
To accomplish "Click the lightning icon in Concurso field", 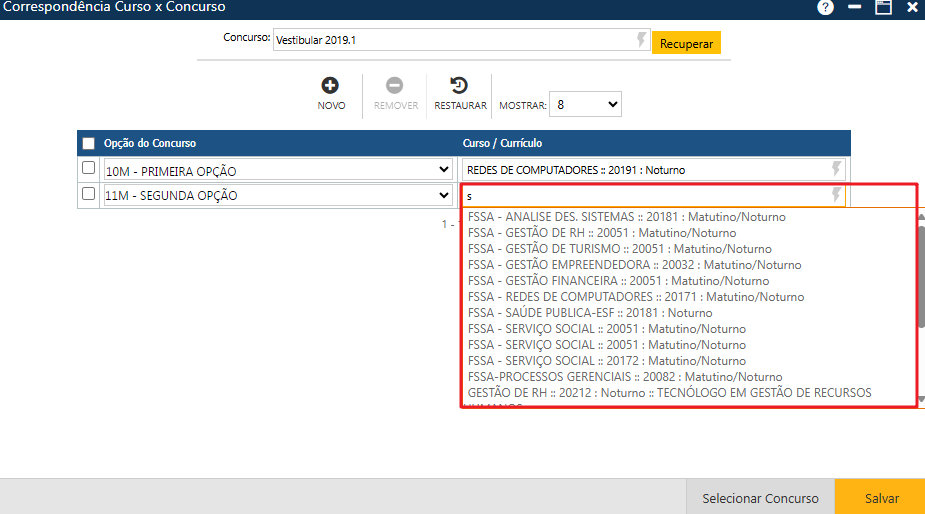I will pos(641,40).
